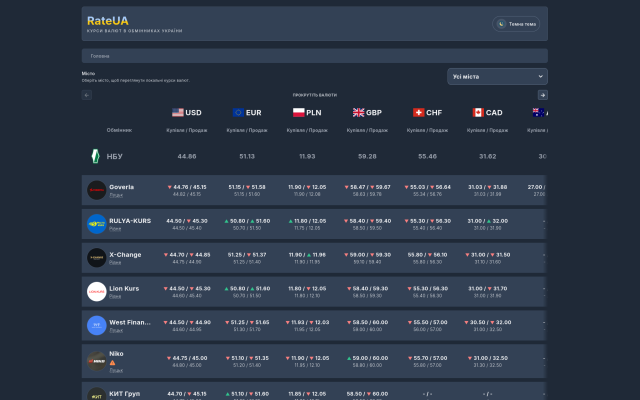Open the Головна navigation item

coord(100,56)
